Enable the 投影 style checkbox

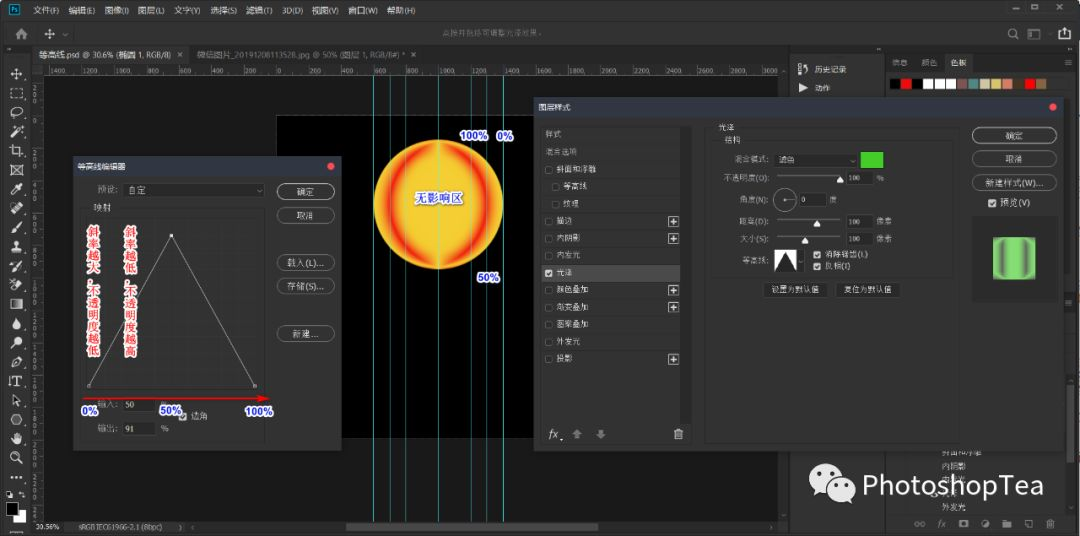(549, 359)
